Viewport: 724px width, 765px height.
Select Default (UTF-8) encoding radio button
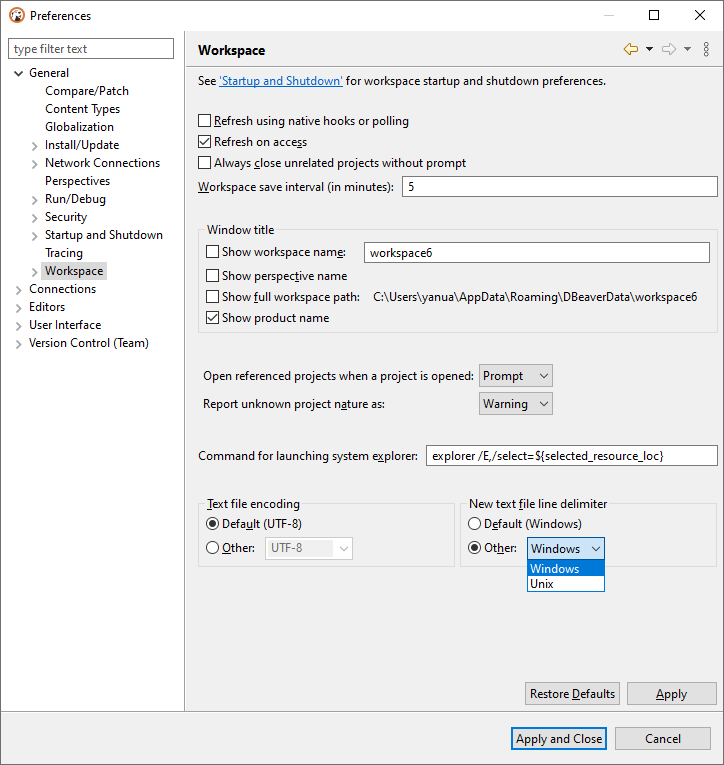pyautogui.click(x=212, y=524)
